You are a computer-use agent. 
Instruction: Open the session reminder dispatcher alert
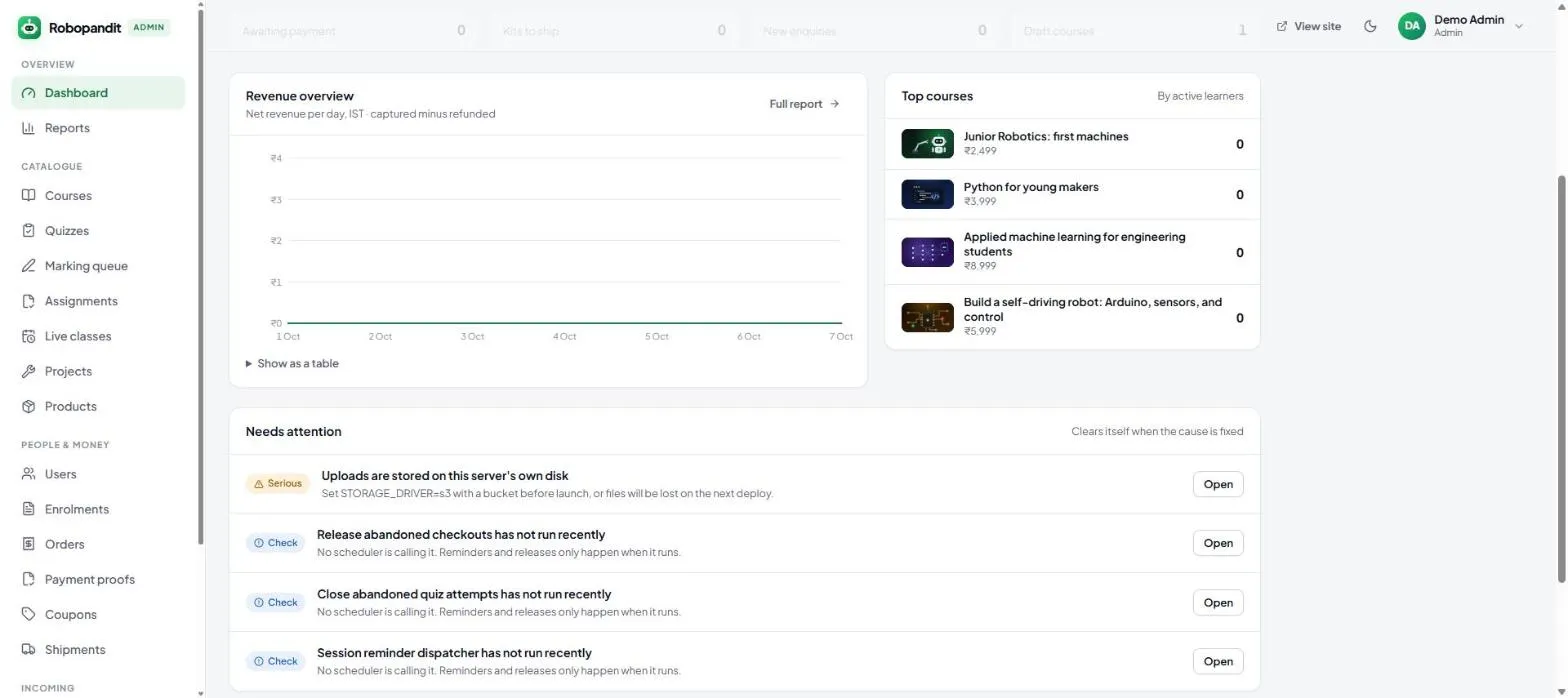(x=1218, y=661)
